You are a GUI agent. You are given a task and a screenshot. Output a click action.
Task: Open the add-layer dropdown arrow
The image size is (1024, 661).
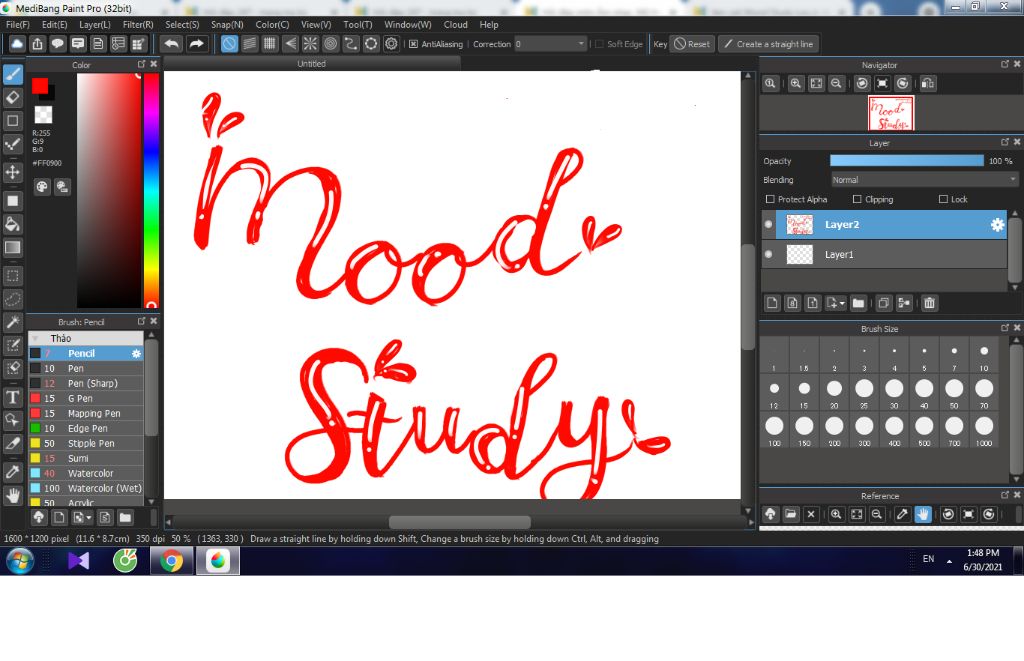842,303
